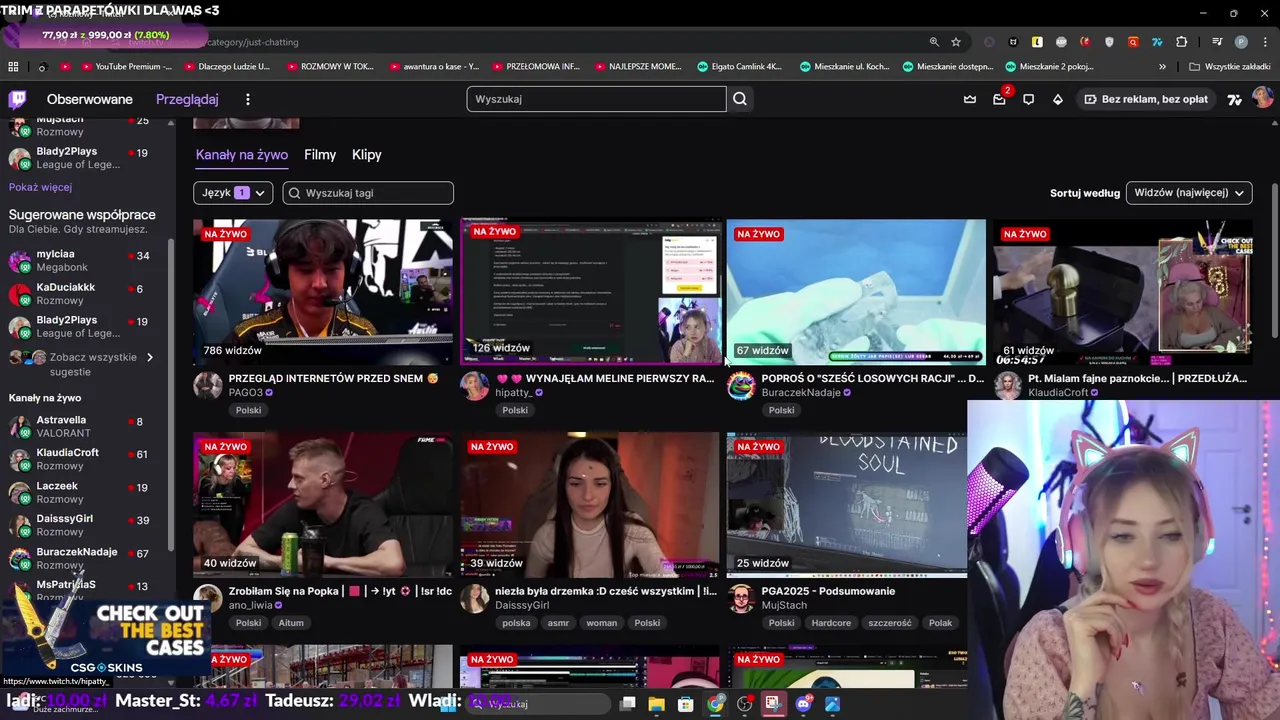Click the hipatty_ channel name
Image resolution: width=1280 pixels, height=720 pixels.
click(x=514, y=393)
